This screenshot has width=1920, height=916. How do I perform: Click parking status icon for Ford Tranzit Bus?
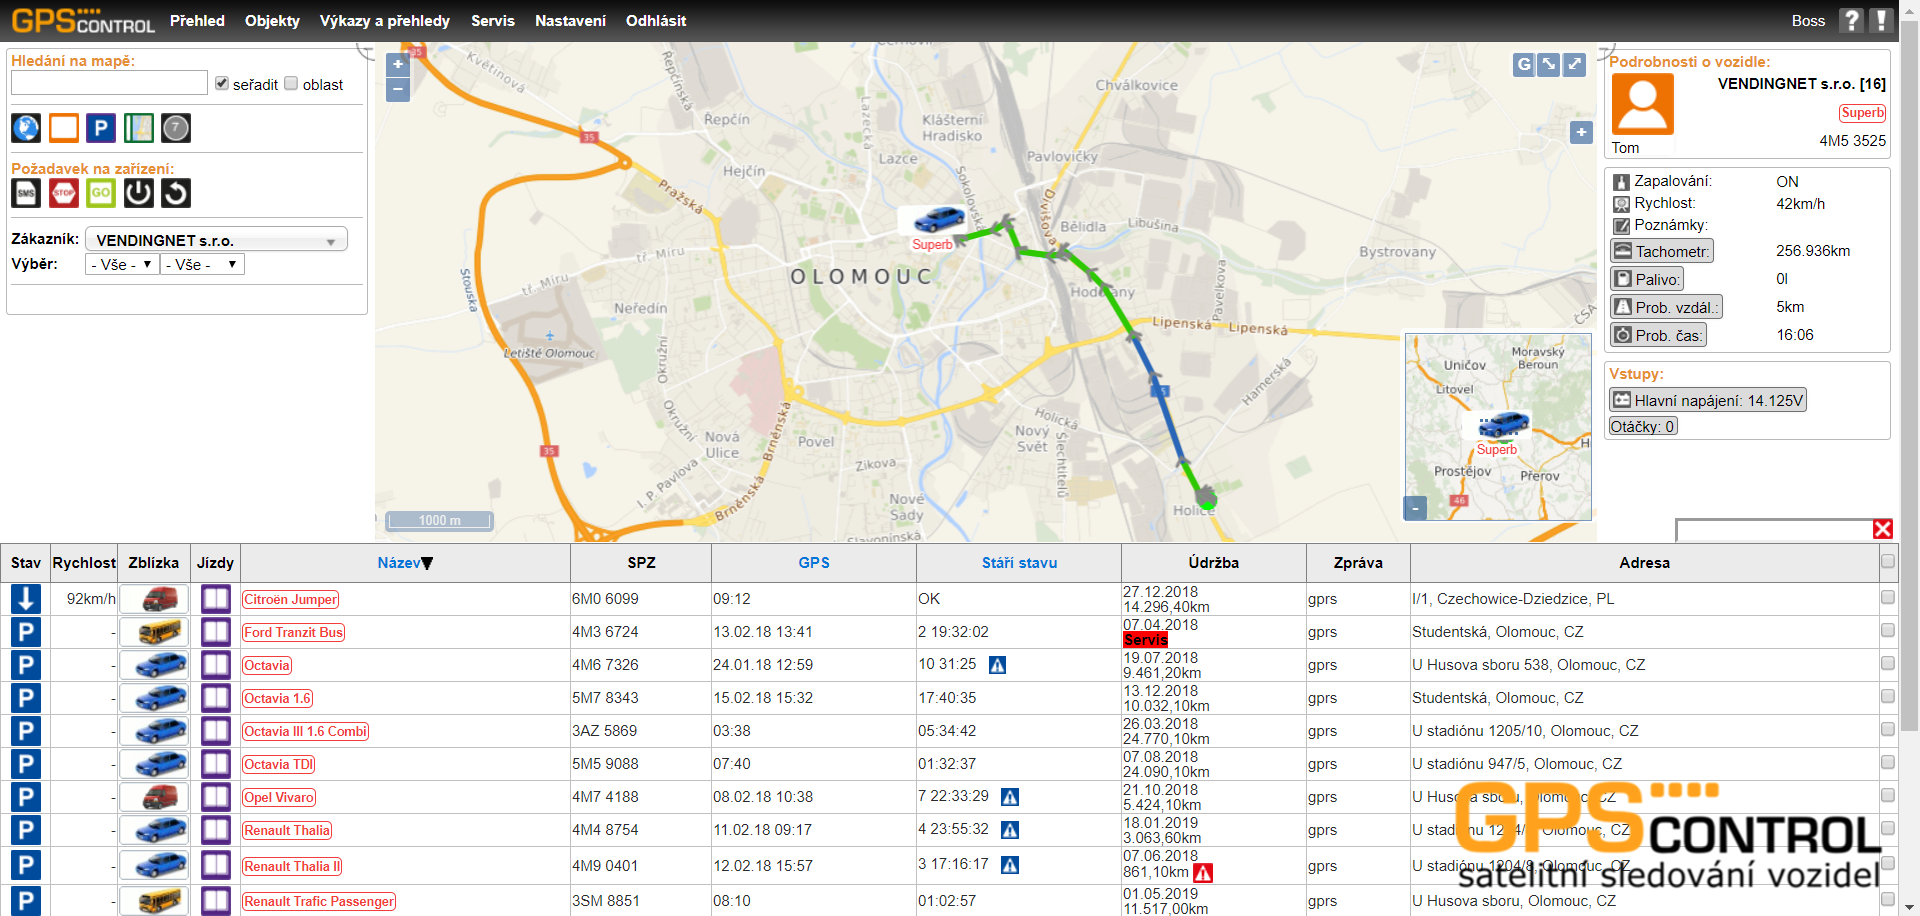26,632
